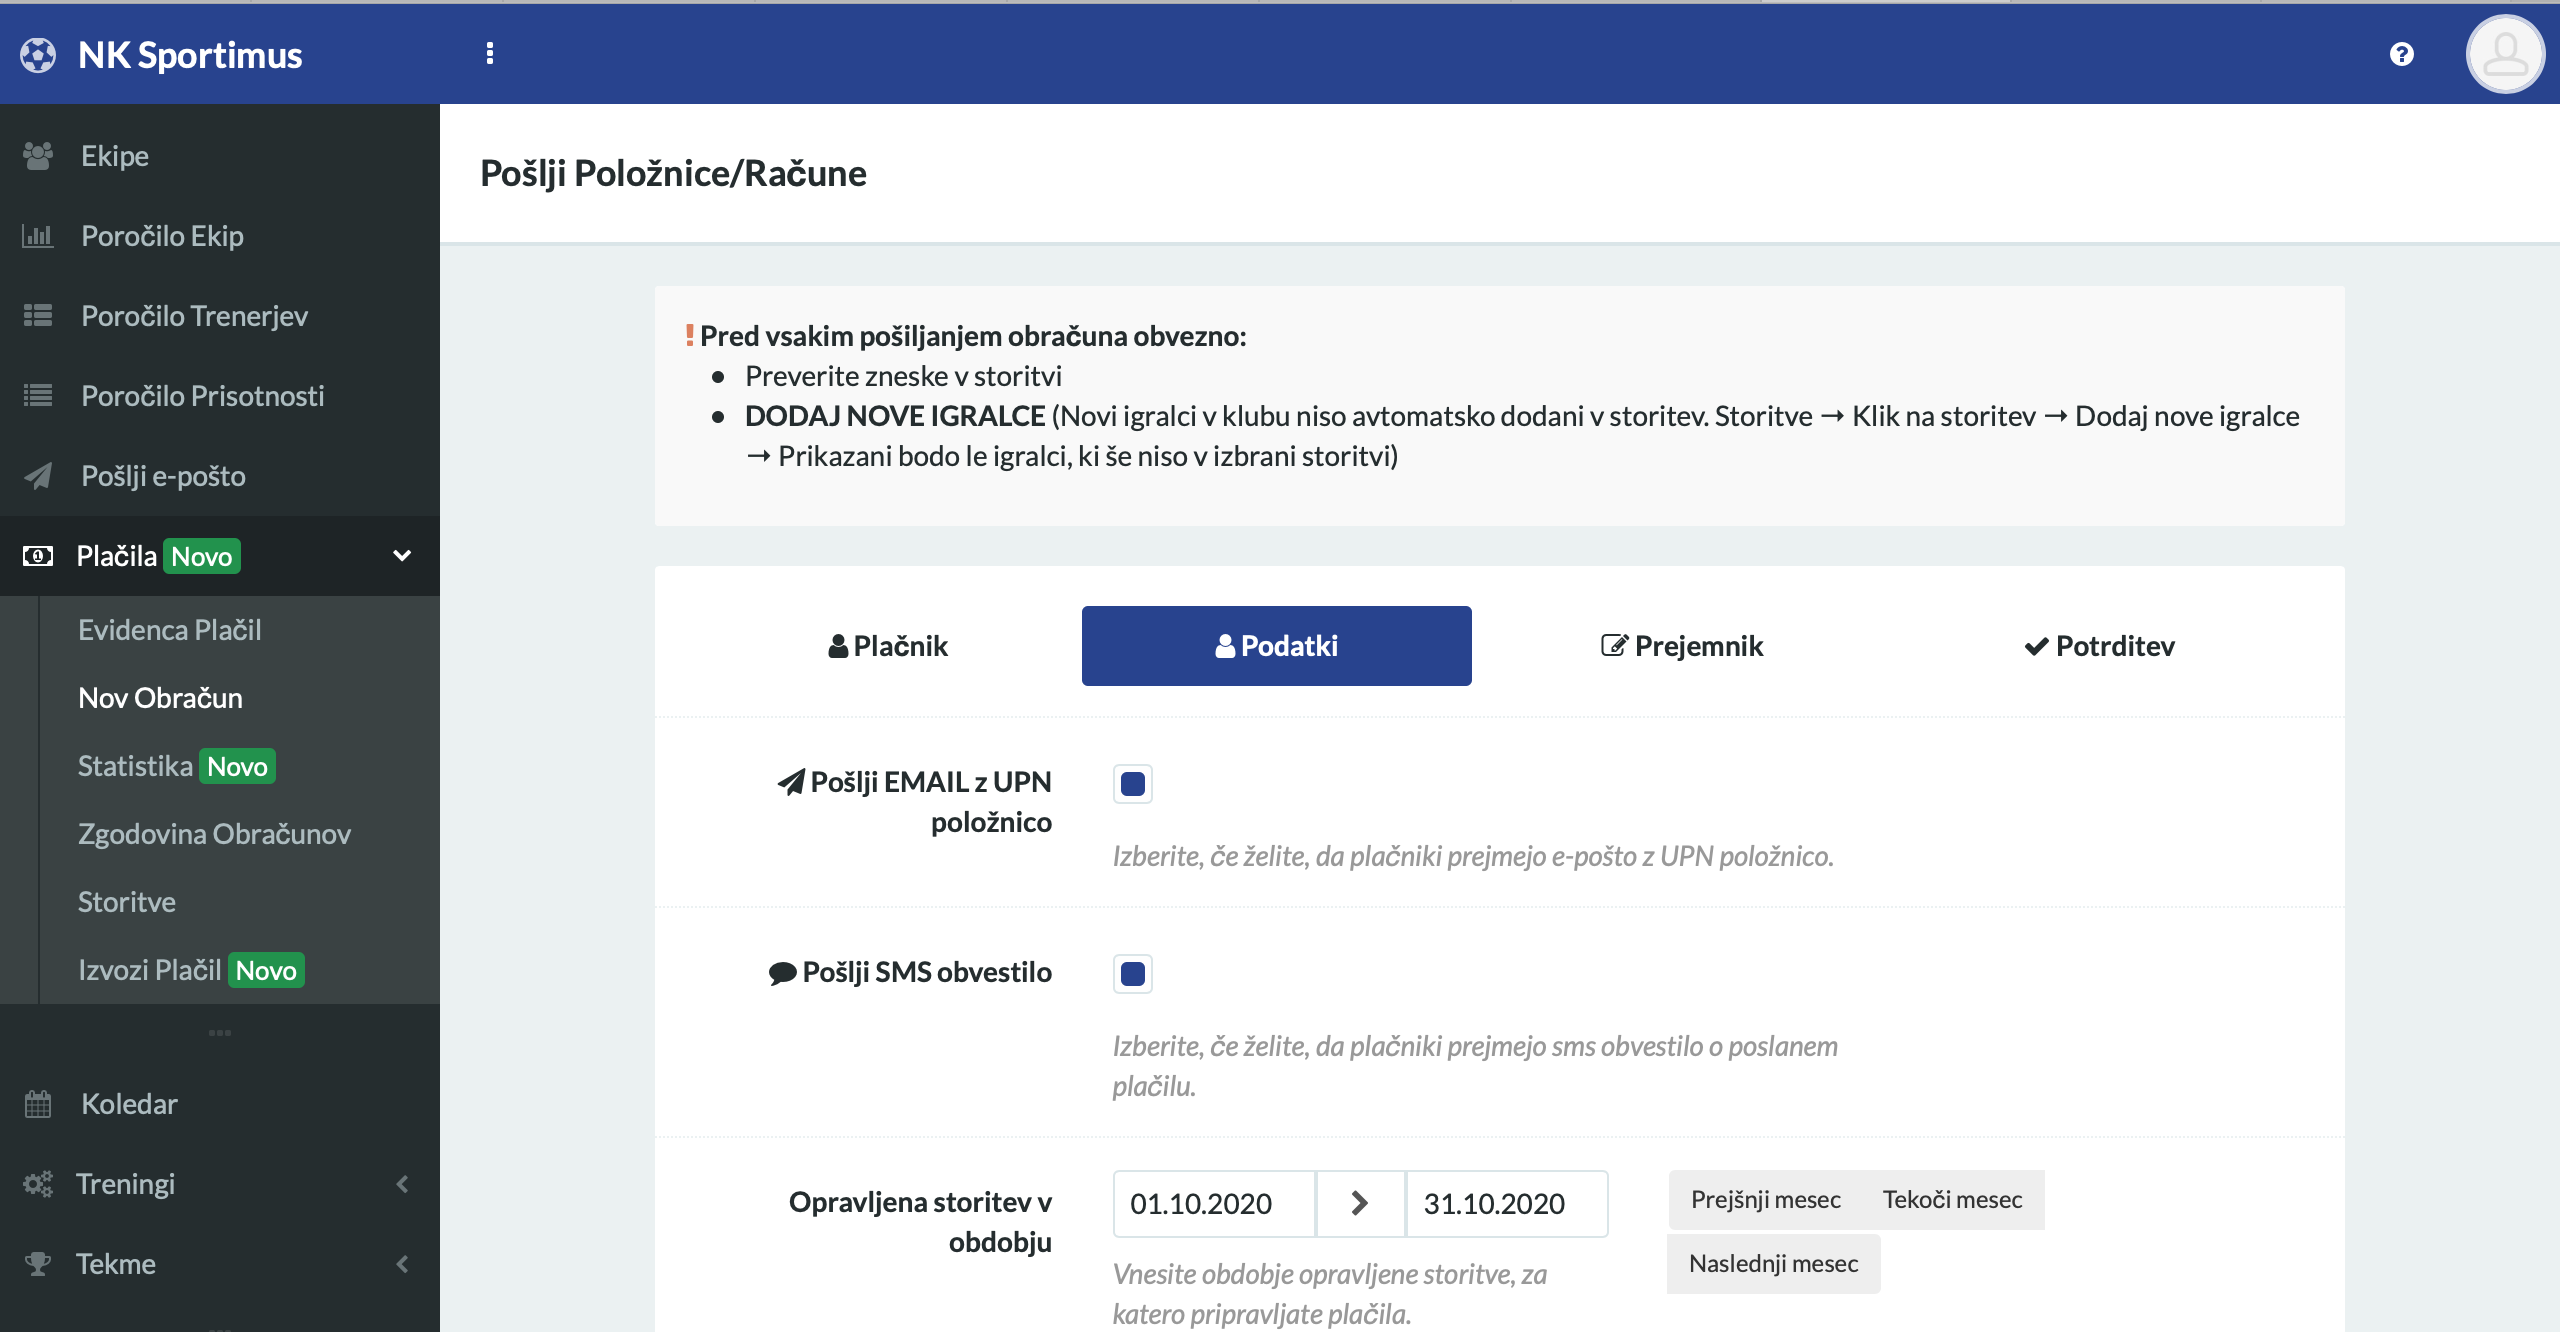Click the help question mark icon
This screenshot has height=1332, width=2560.
pos(2401,54)
